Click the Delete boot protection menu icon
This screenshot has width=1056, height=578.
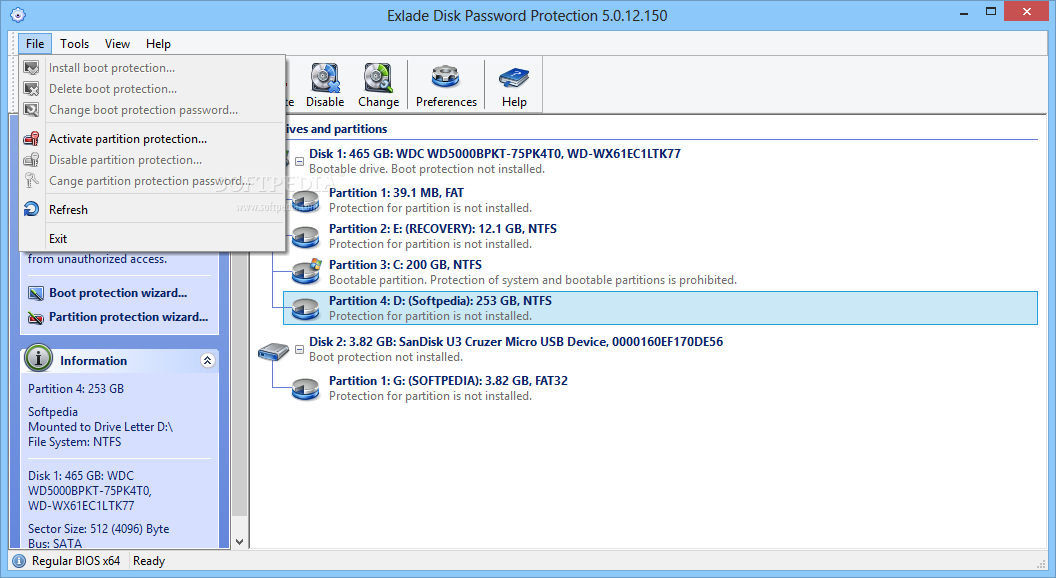(31, 89)
